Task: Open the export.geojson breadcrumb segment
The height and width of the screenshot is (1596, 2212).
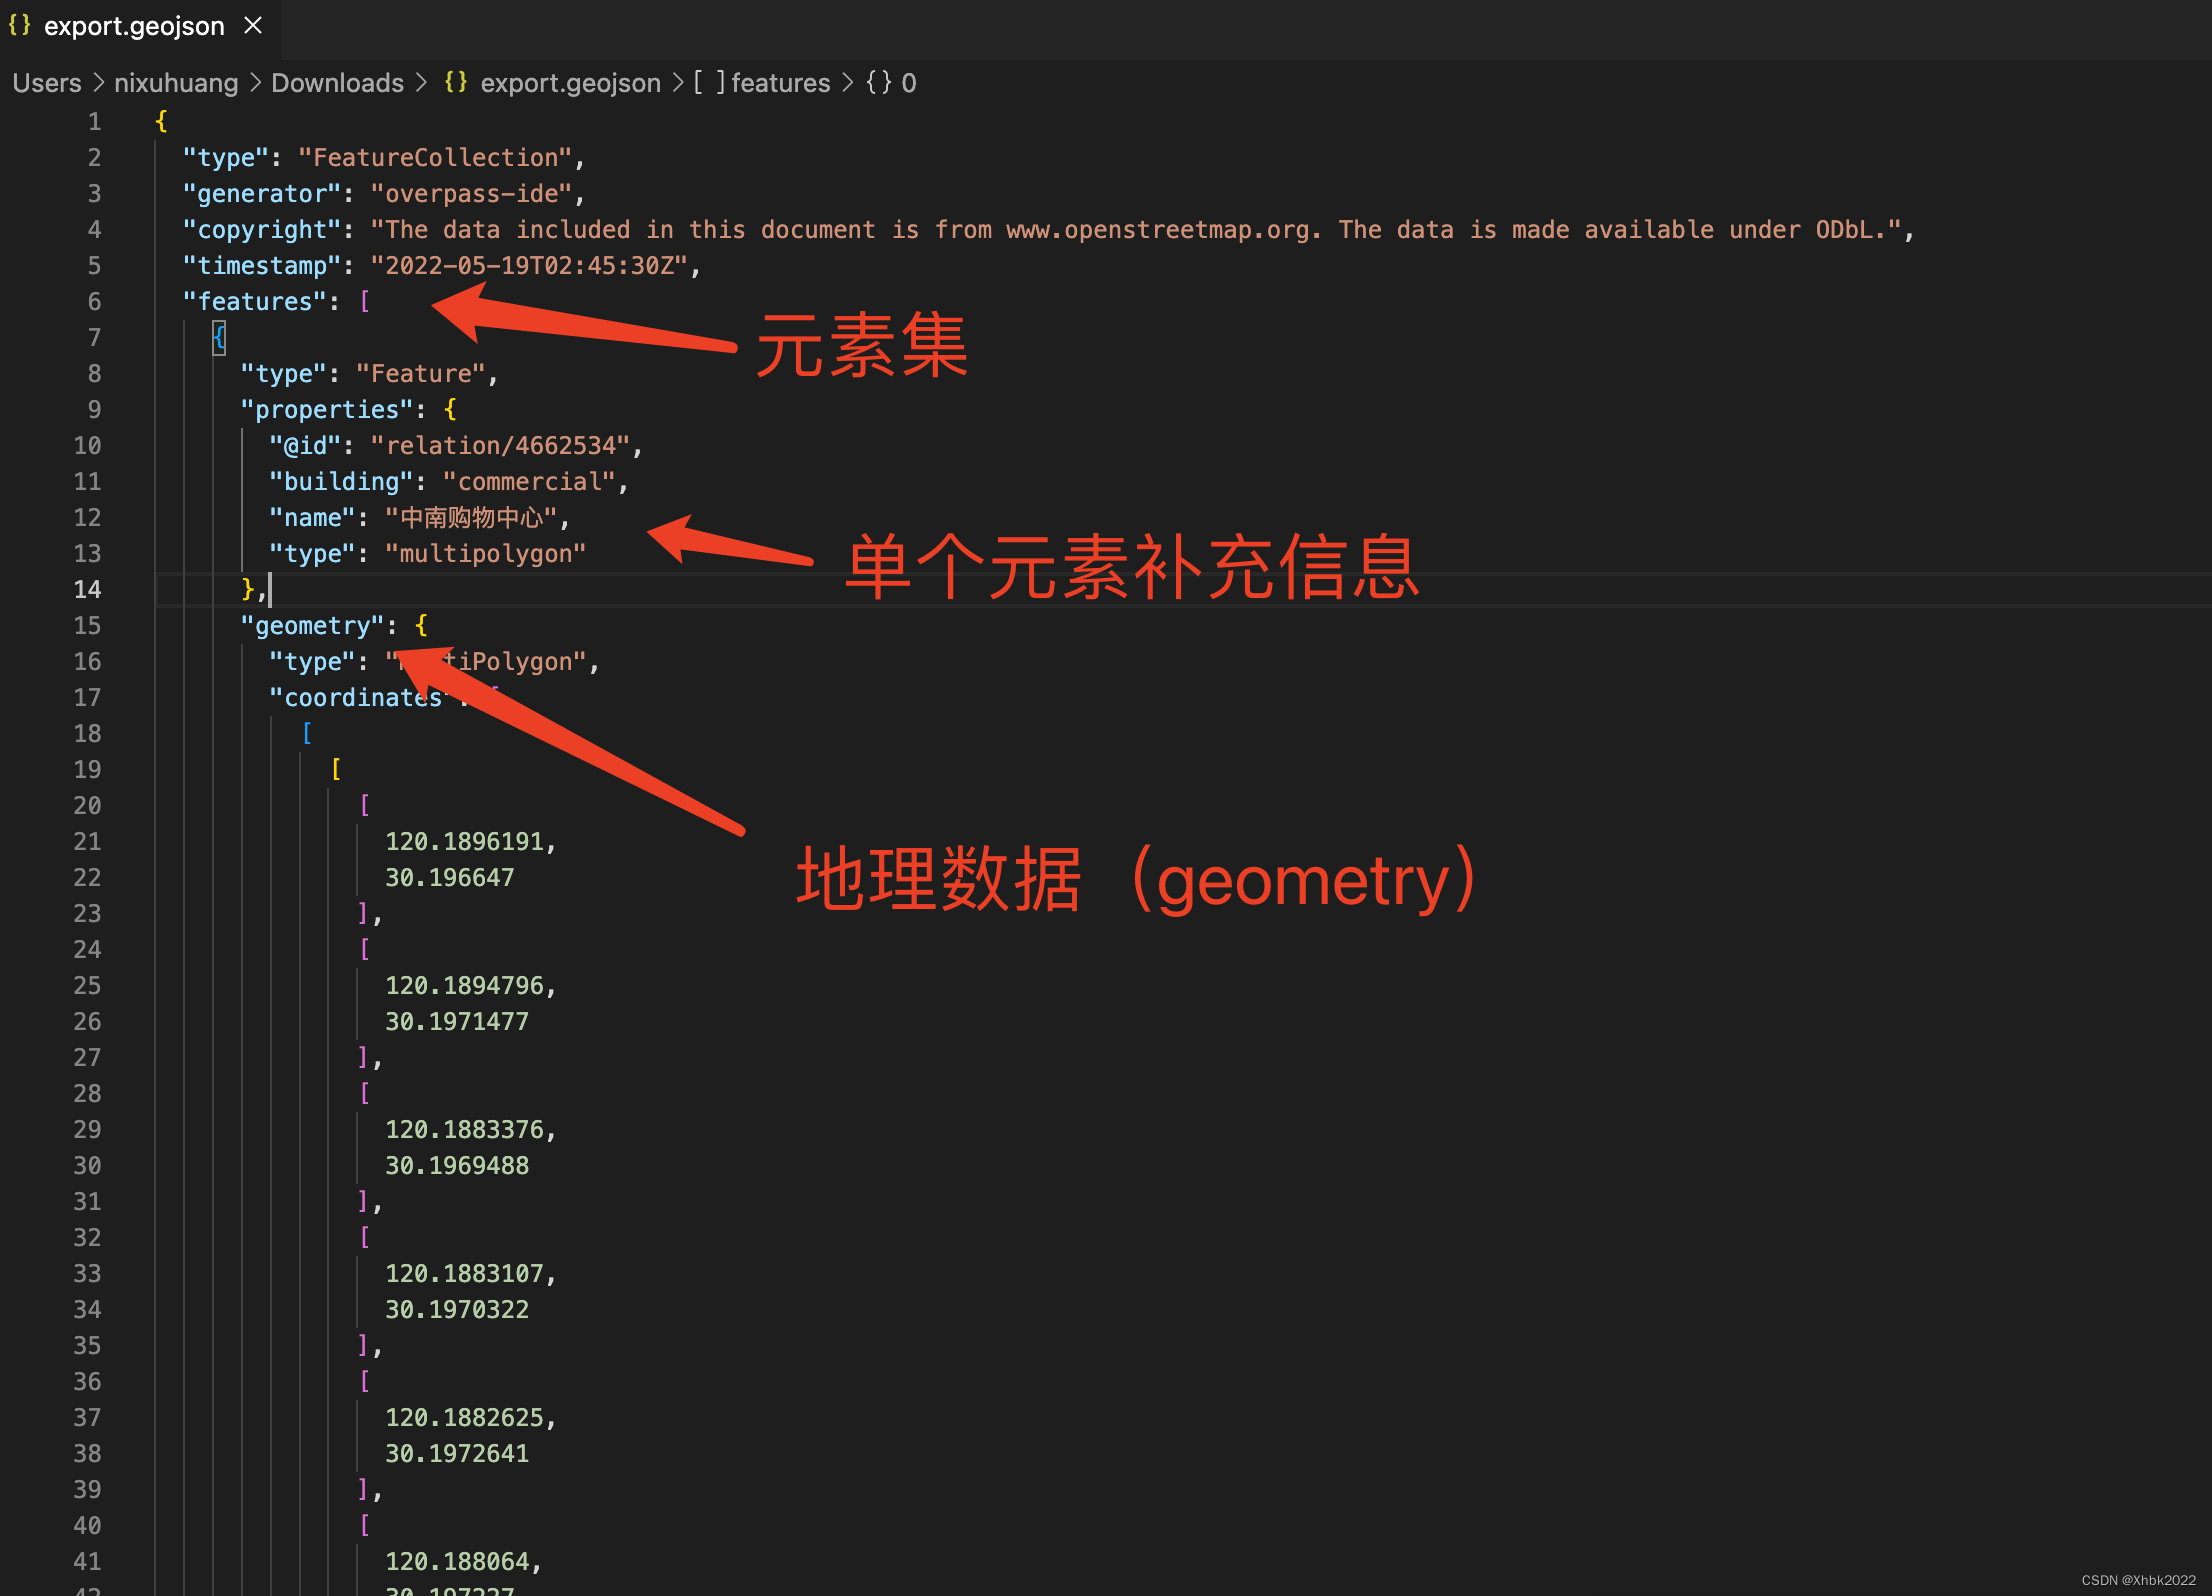Action: [x=570, y=83]
